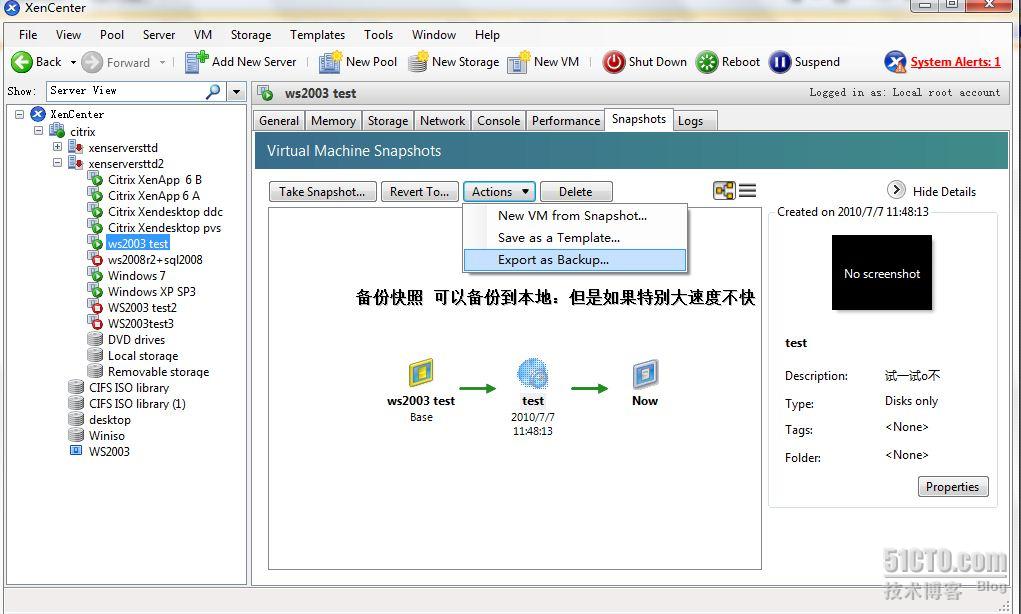Open the Show view dropdown arrow
The width and height of the screenshot is (1021, 614).
pos(236,91)
